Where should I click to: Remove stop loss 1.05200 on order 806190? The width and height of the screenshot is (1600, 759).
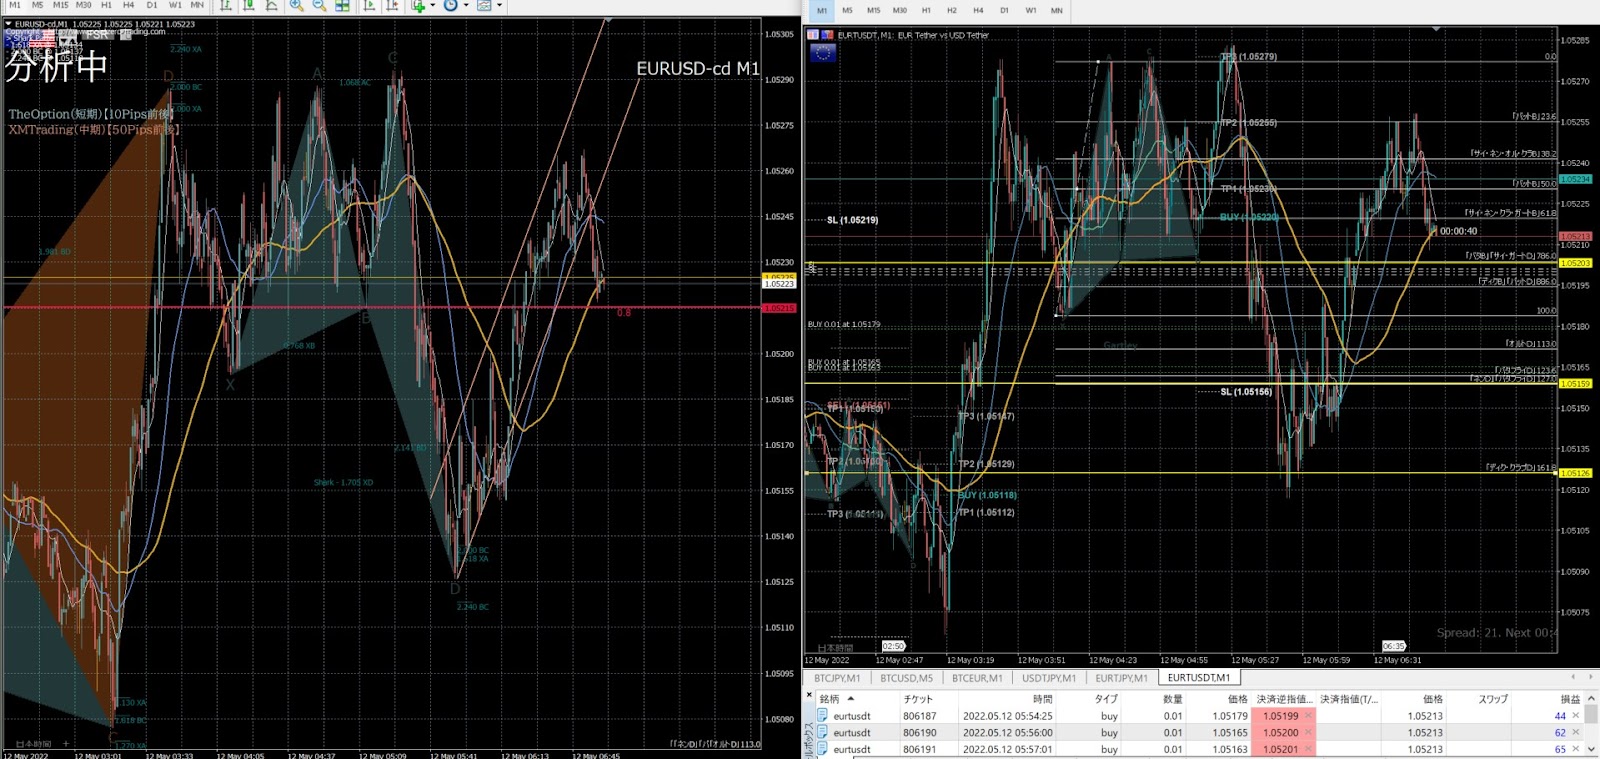click(1307, 733)
